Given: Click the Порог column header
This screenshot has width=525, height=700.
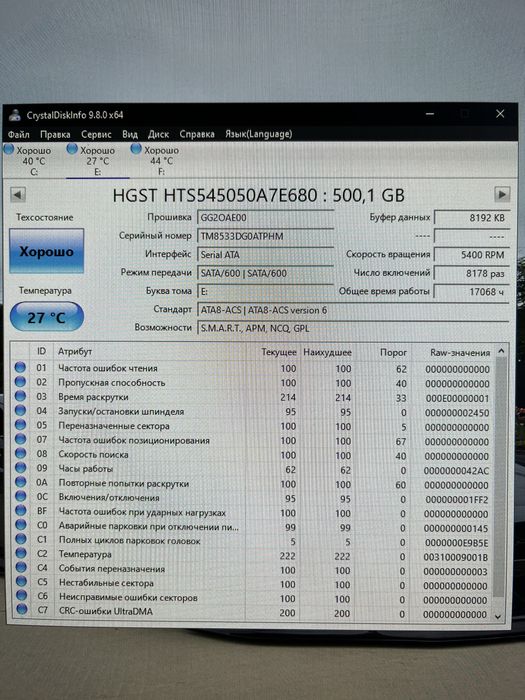Looking at the screenshot, I should 393,353.
